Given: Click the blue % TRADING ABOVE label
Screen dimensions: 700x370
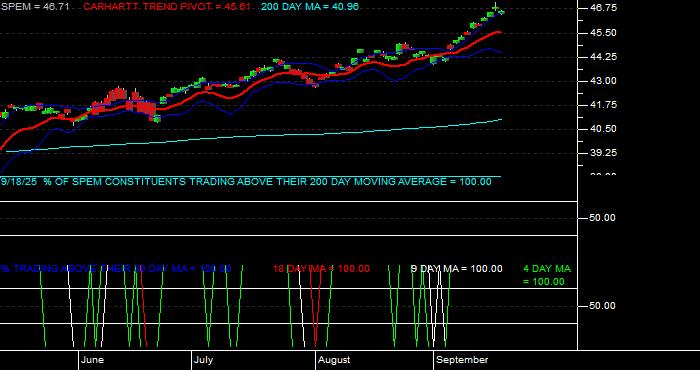Looking at the screenshot, I should pos(116,269).
